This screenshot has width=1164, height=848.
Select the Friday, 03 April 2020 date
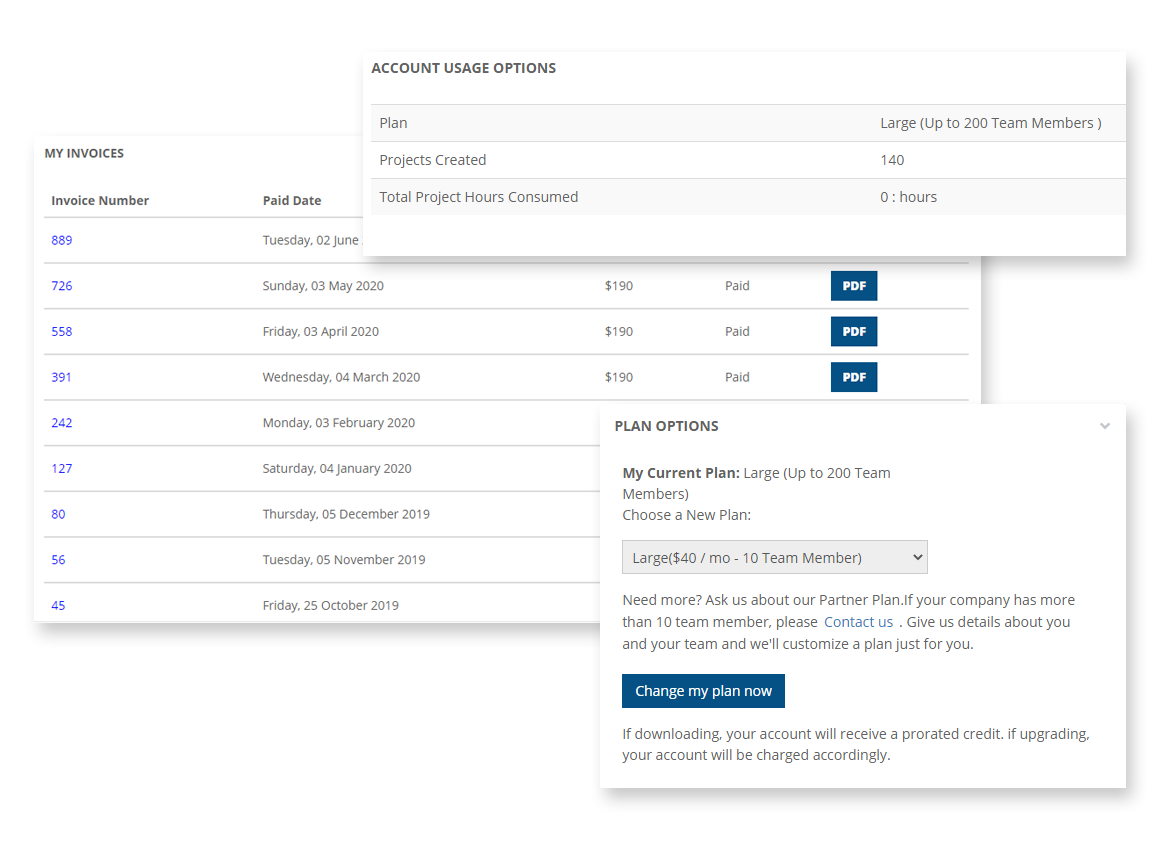[321, 331]
